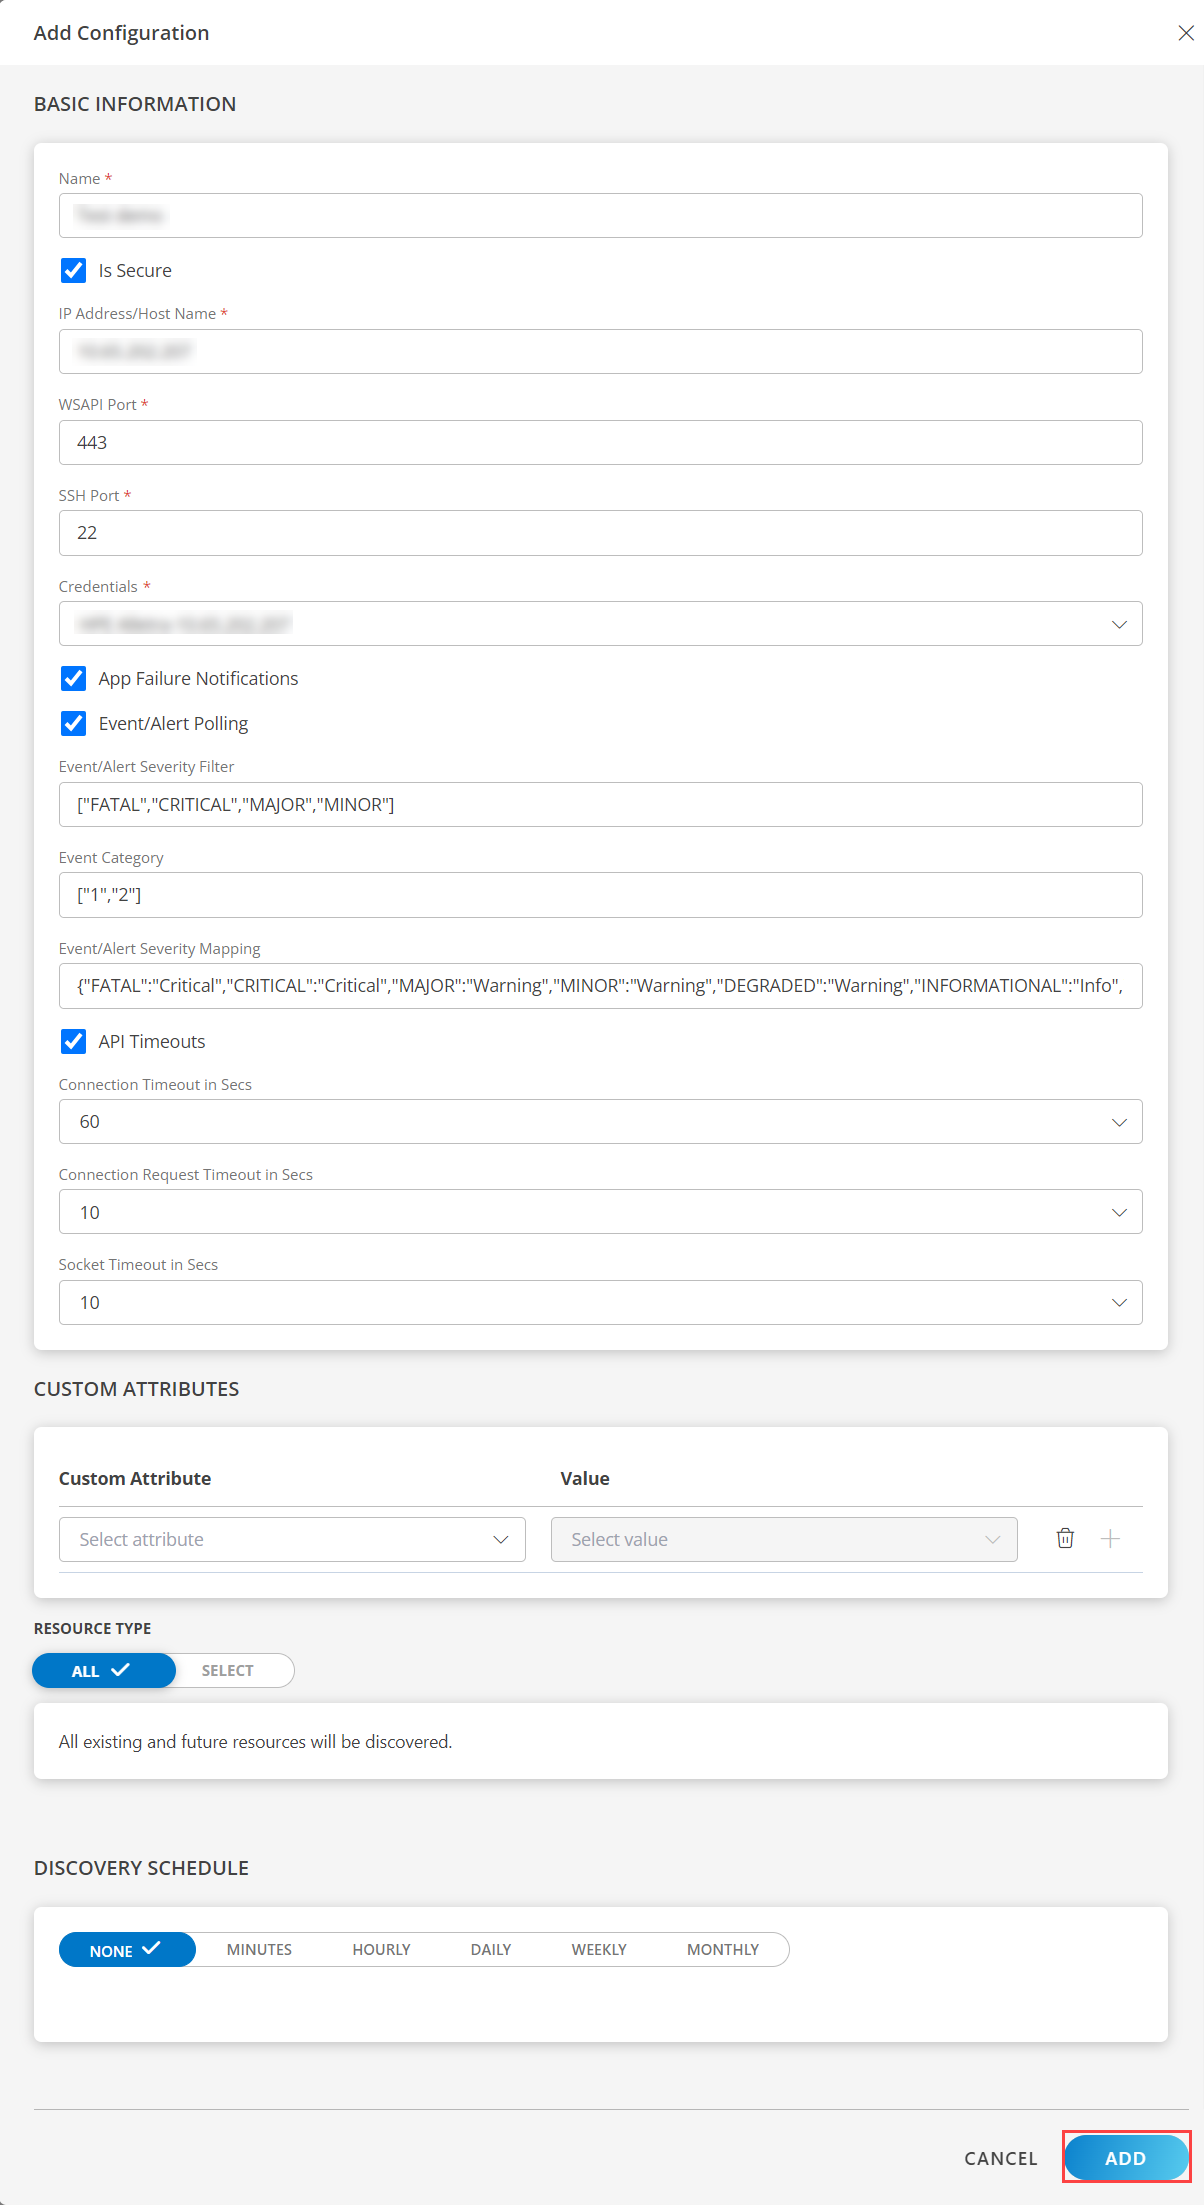
Task: Close the Add Configuration dialog
Action: (x=1185, y=33)
